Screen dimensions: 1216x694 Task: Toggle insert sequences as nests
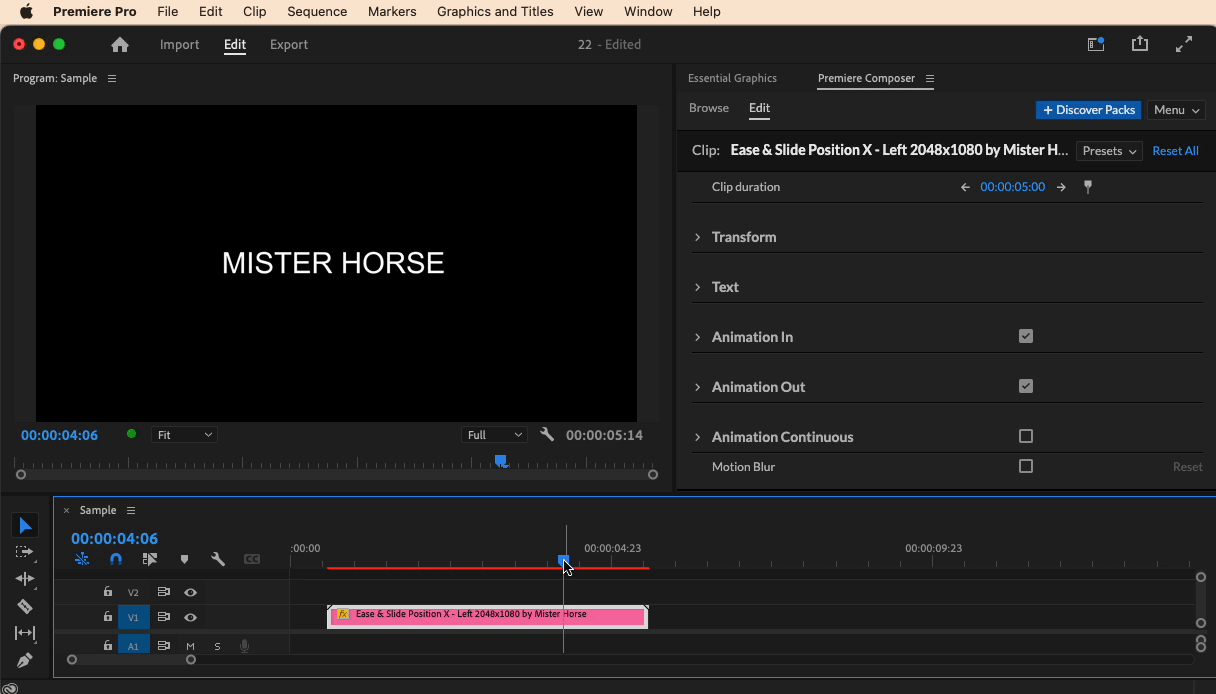click(82, 560)
